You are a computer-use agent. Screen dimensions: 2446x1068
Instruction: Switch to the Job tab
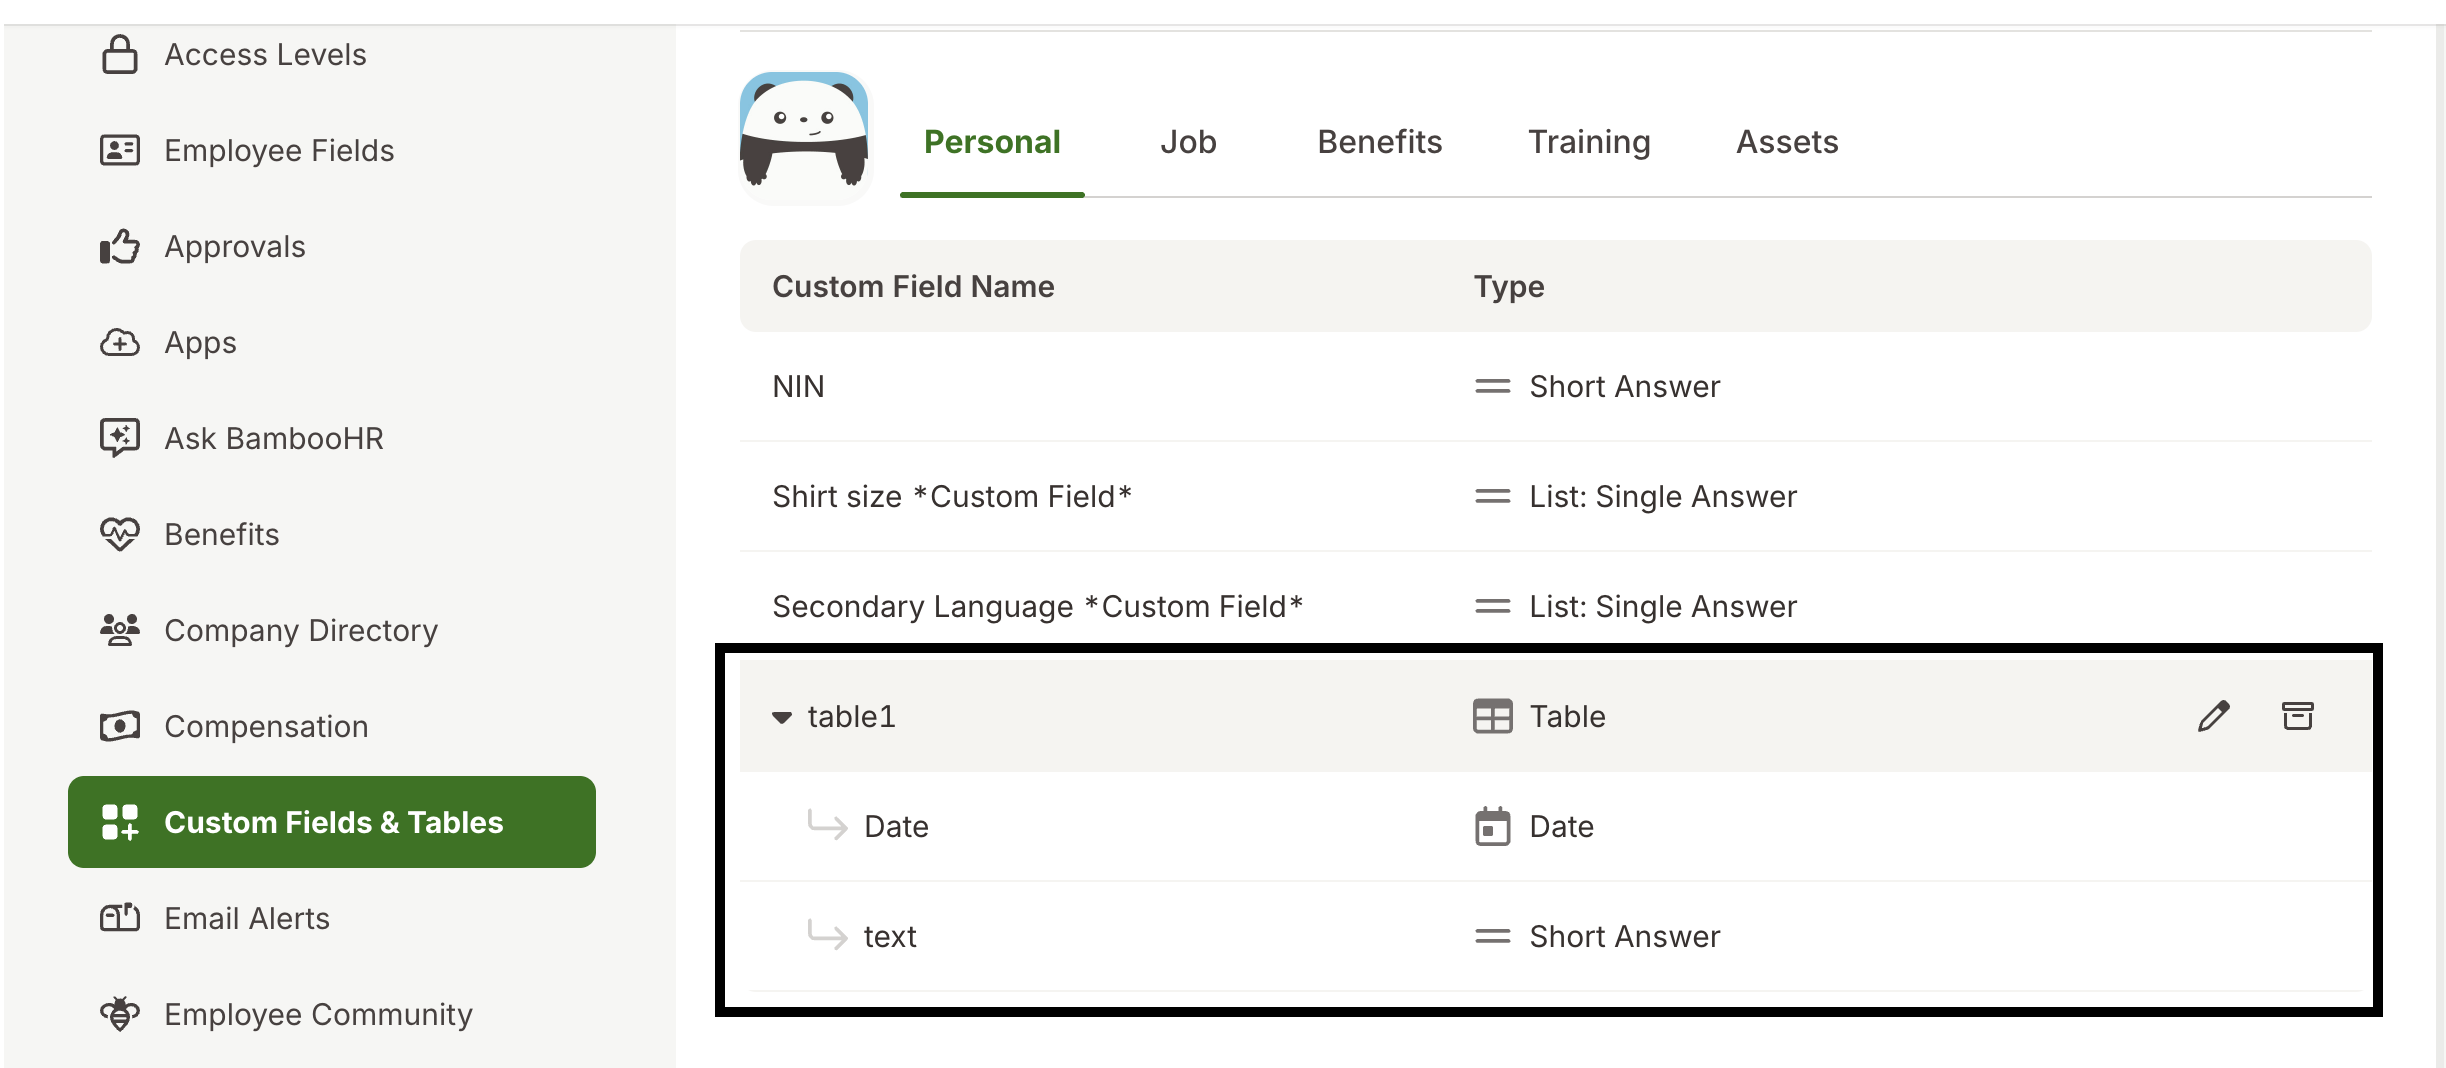coord(1188,142)
